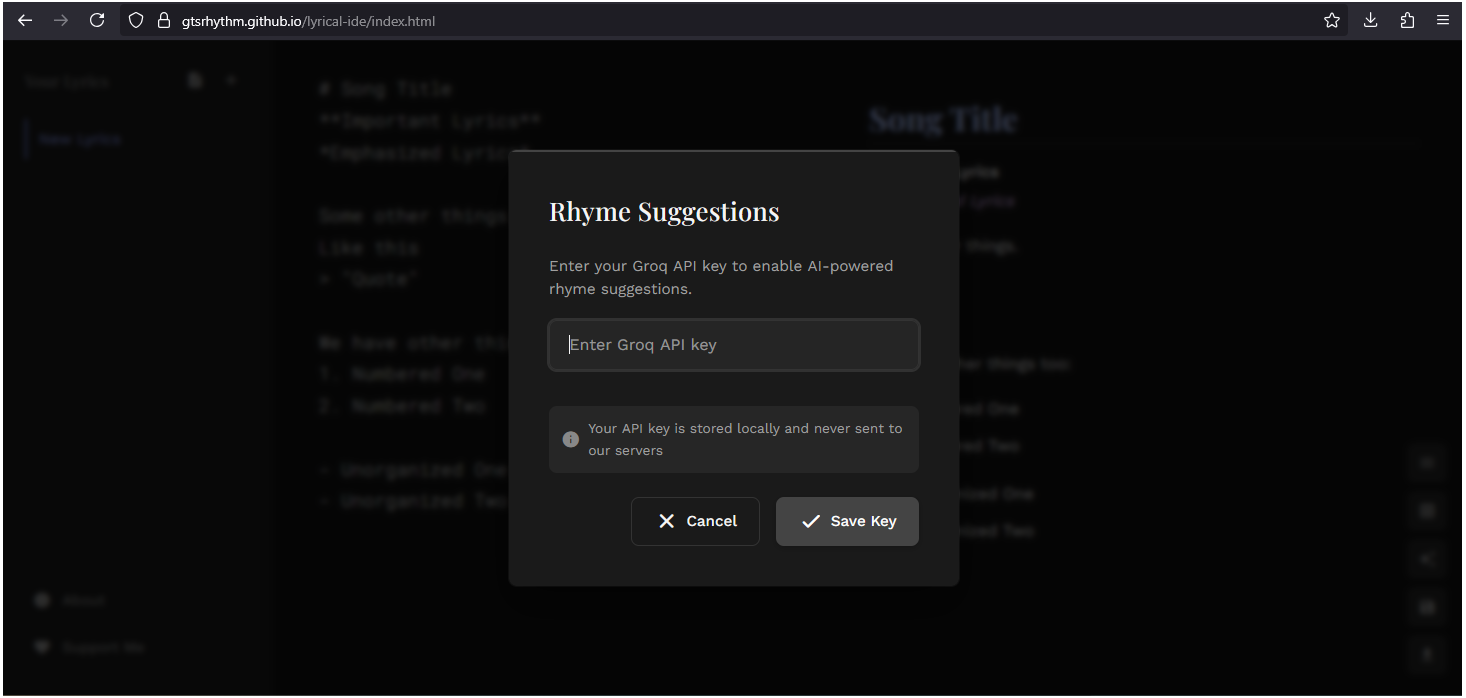Save the Groq API key
Image resolution: width=1466 pixels, height=698 pixels.
click(x=847, y=521)
